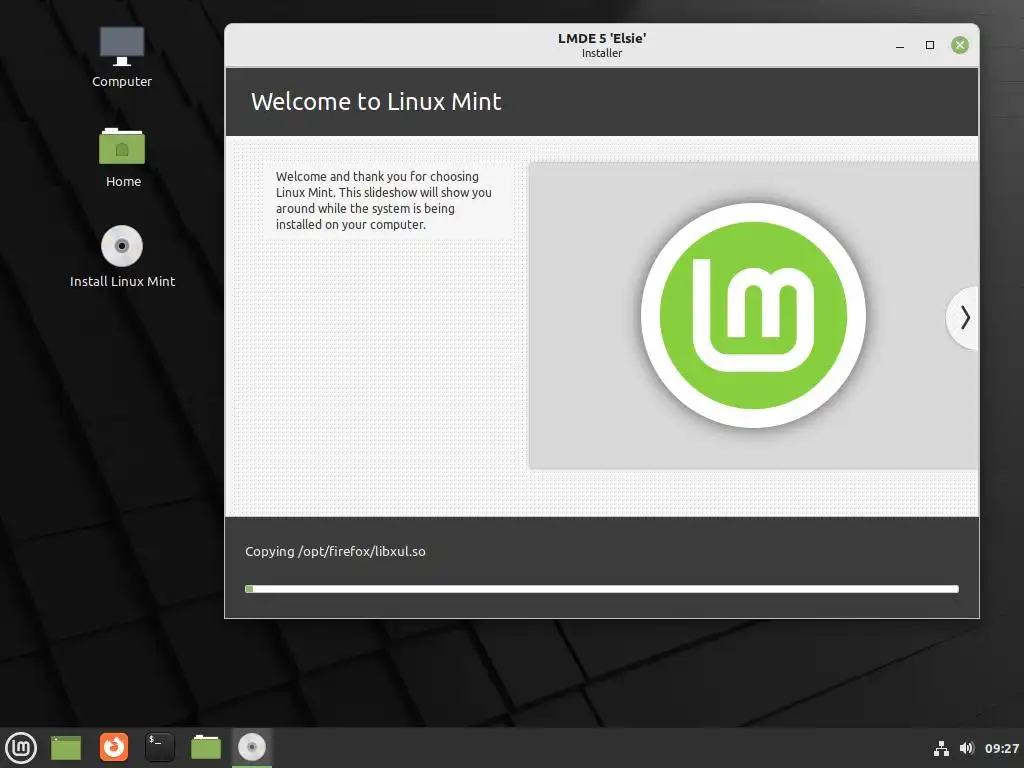The height and width of the screenshot is (768, 1024).
Task: Maximize the Installer window
Action: pos(930,45)
